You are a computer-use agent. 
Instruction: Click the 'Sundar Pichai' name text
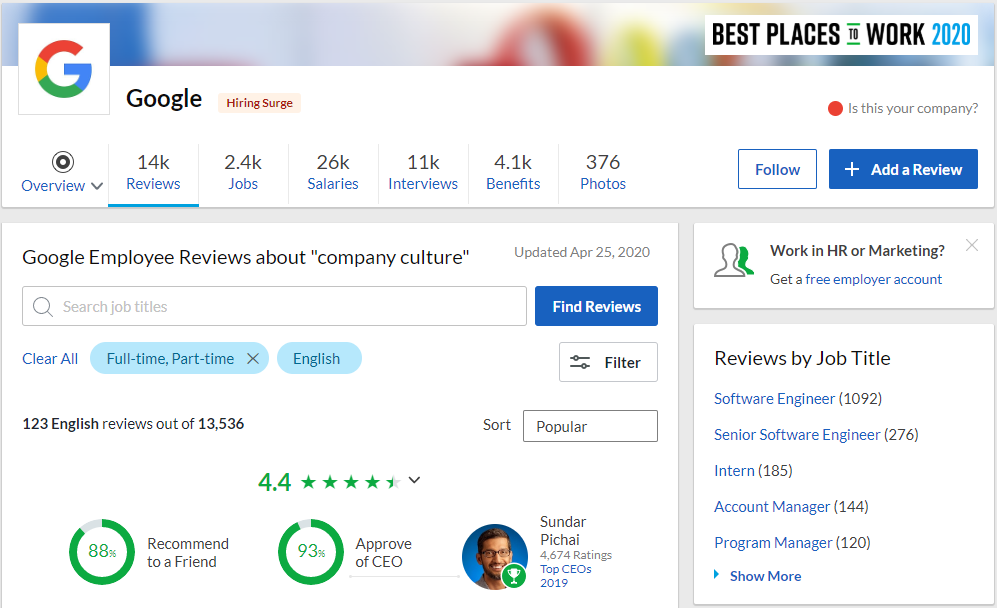[x=563, y=530]
